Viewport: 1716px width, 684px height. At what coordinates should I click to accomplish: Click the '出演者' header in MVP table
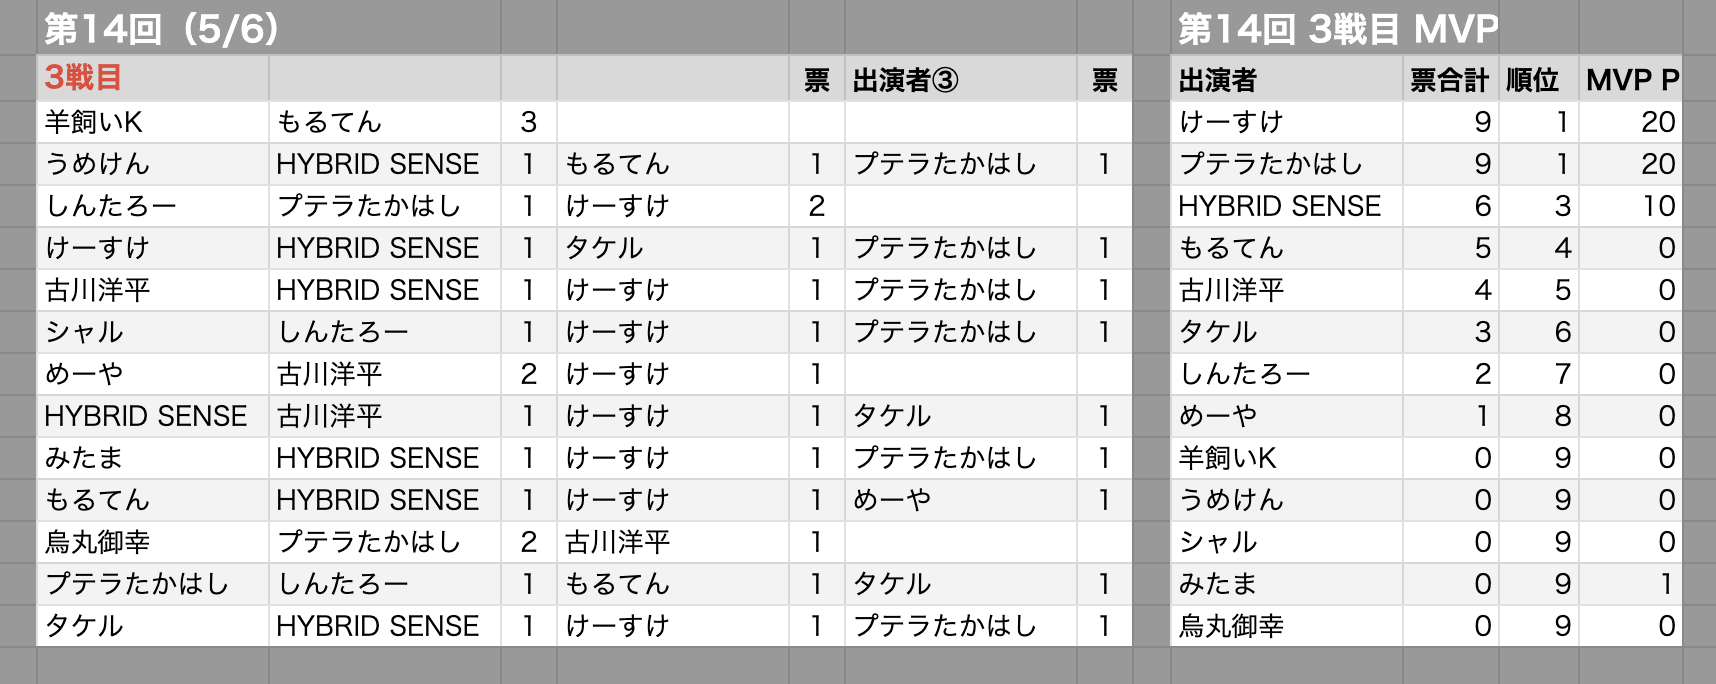tap(1217, 80)
